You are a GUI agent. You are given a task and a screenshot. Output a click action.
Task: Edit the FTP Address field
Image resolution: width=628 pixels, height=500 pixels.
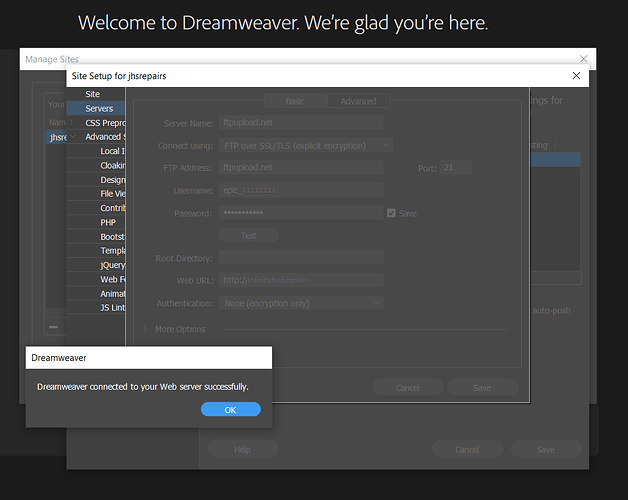coord(301,167)
